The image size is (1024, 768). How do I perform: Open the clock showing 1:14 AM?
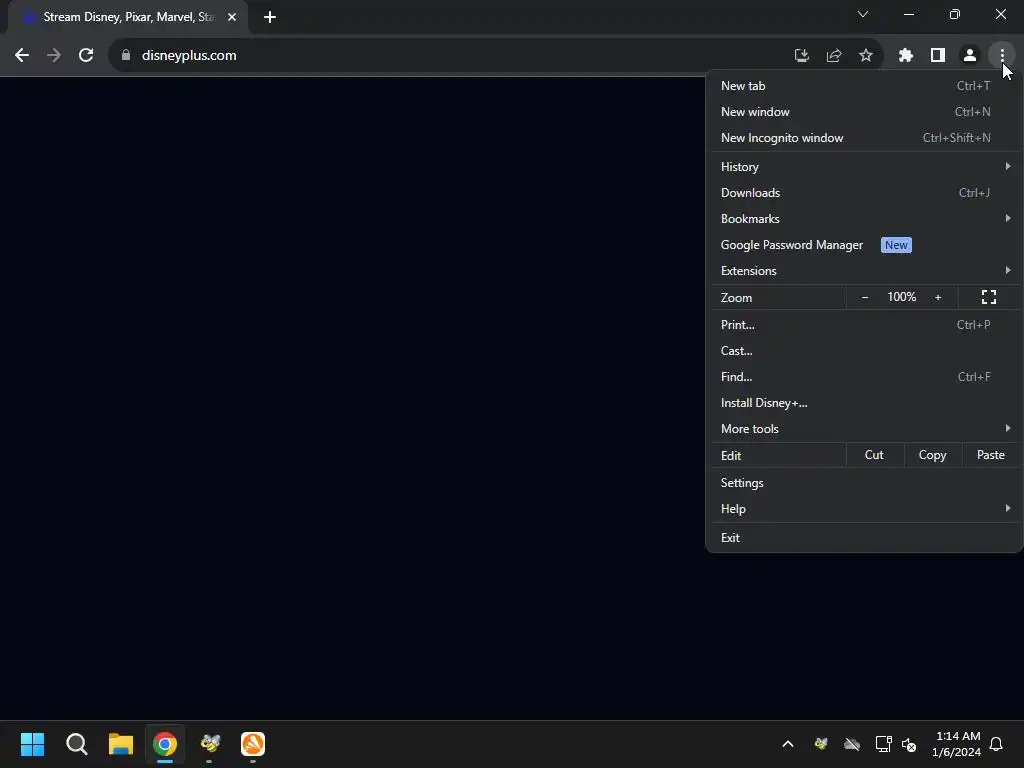point(957,744)
